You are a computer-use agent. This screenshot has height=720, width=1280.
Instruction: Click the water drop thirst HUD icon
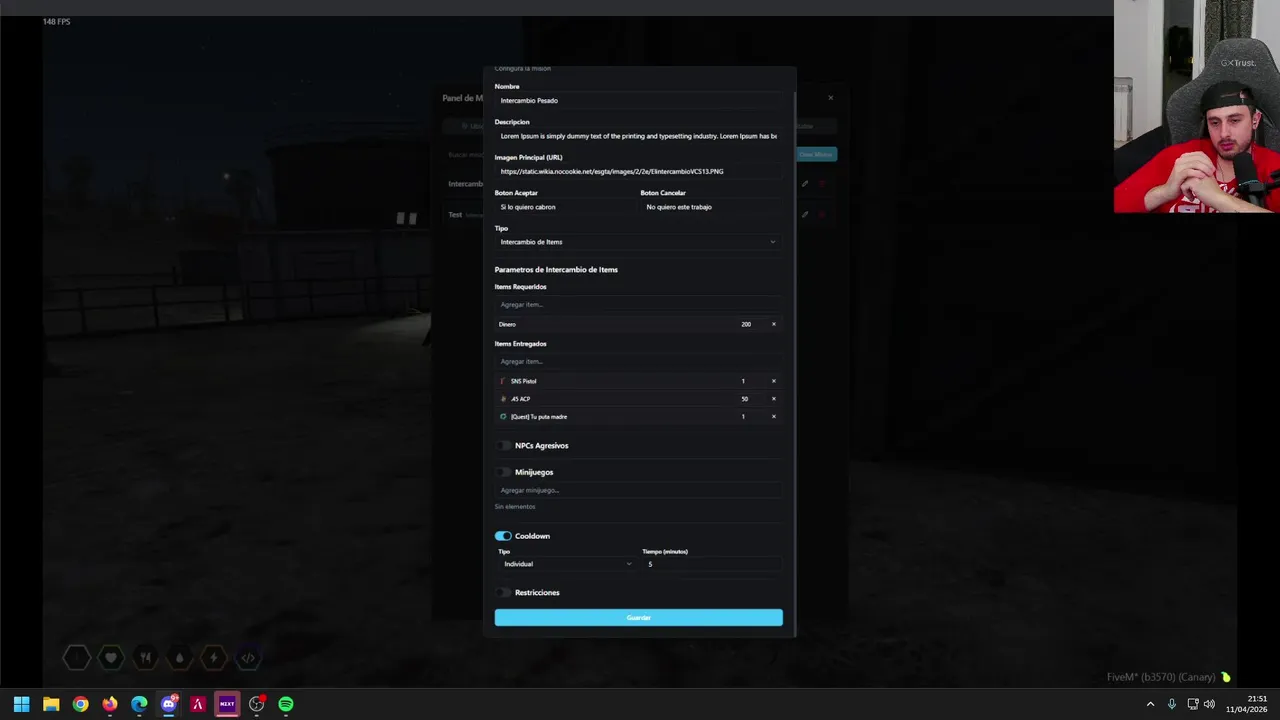click(179, 657)
